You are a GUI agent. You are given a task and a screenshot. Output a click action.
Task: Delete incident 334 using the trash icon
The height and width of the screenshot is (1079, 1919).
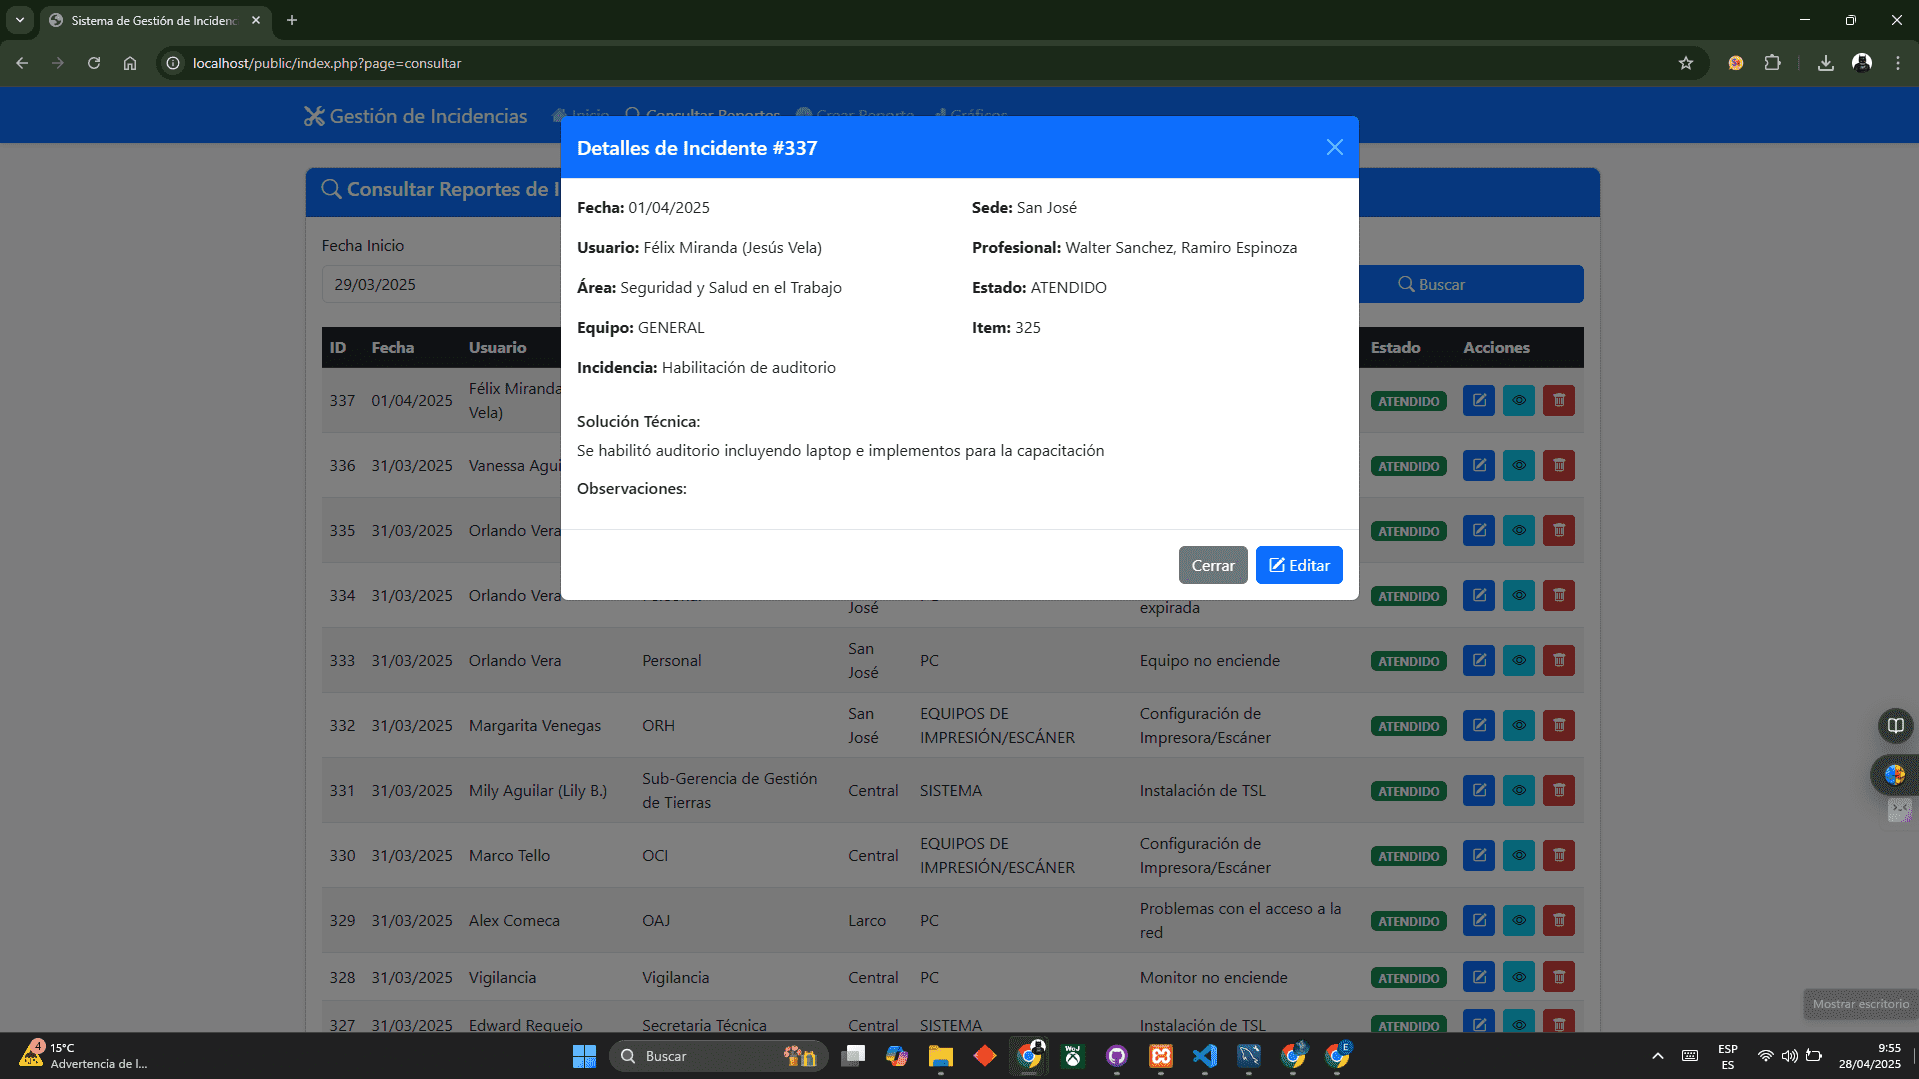click(1558, 595)
